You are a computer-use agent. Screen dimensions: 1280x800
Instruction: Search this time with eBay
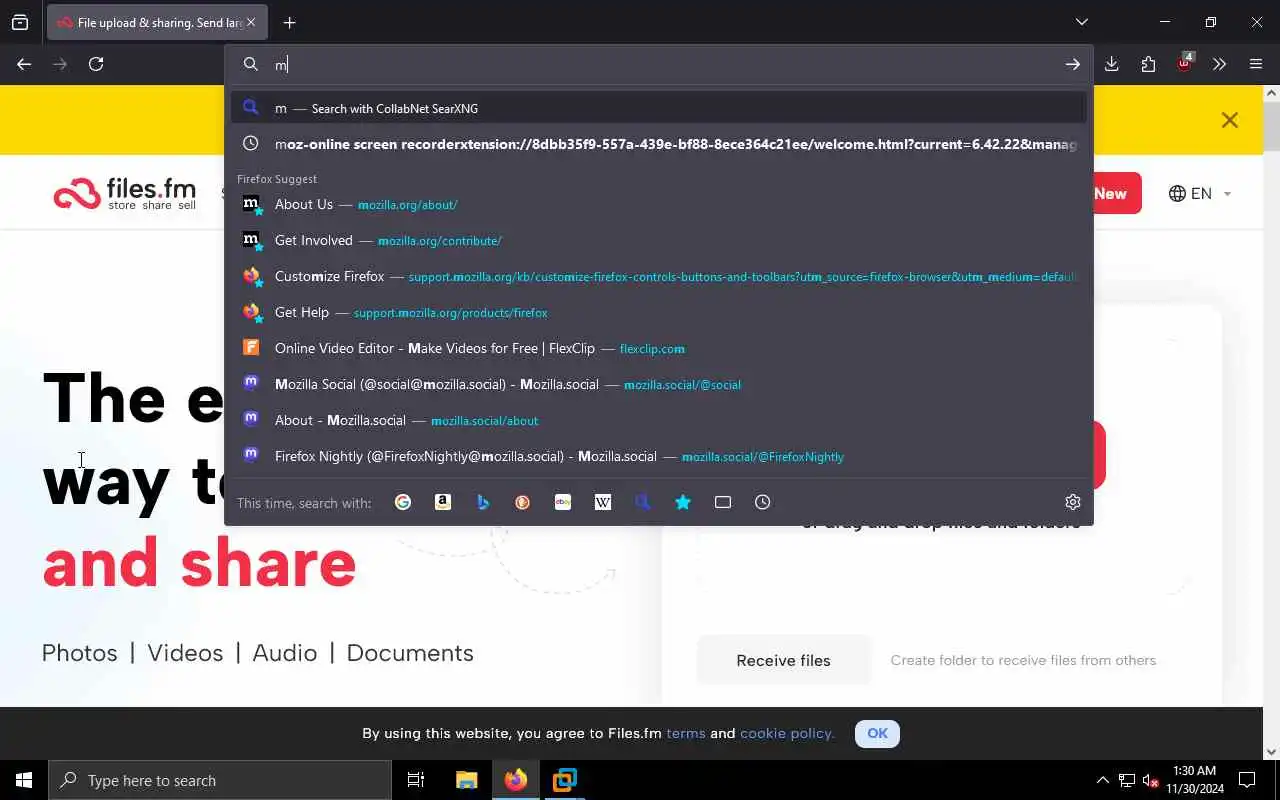point(563,502)
